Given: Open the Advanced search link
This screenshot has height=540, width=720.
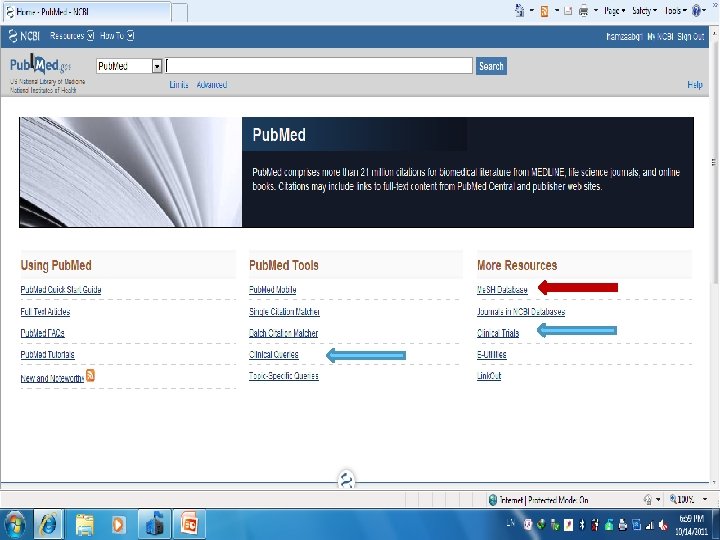Looking at the screenshot, I should click(x=212, y=84).
